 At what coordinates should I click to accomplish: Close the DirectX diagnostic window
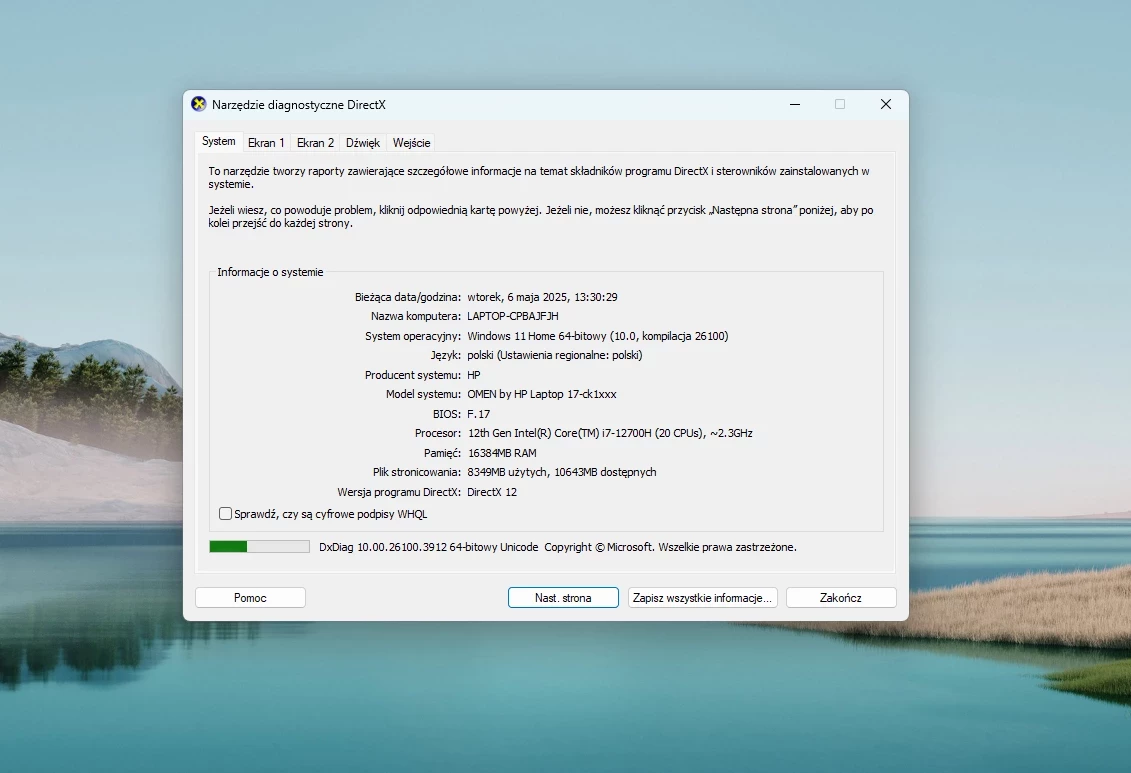point(886,105)
